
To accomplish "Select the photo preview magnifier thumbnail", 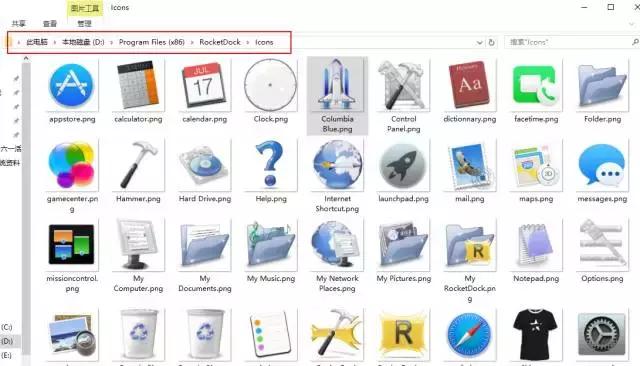I will [72, 335].
